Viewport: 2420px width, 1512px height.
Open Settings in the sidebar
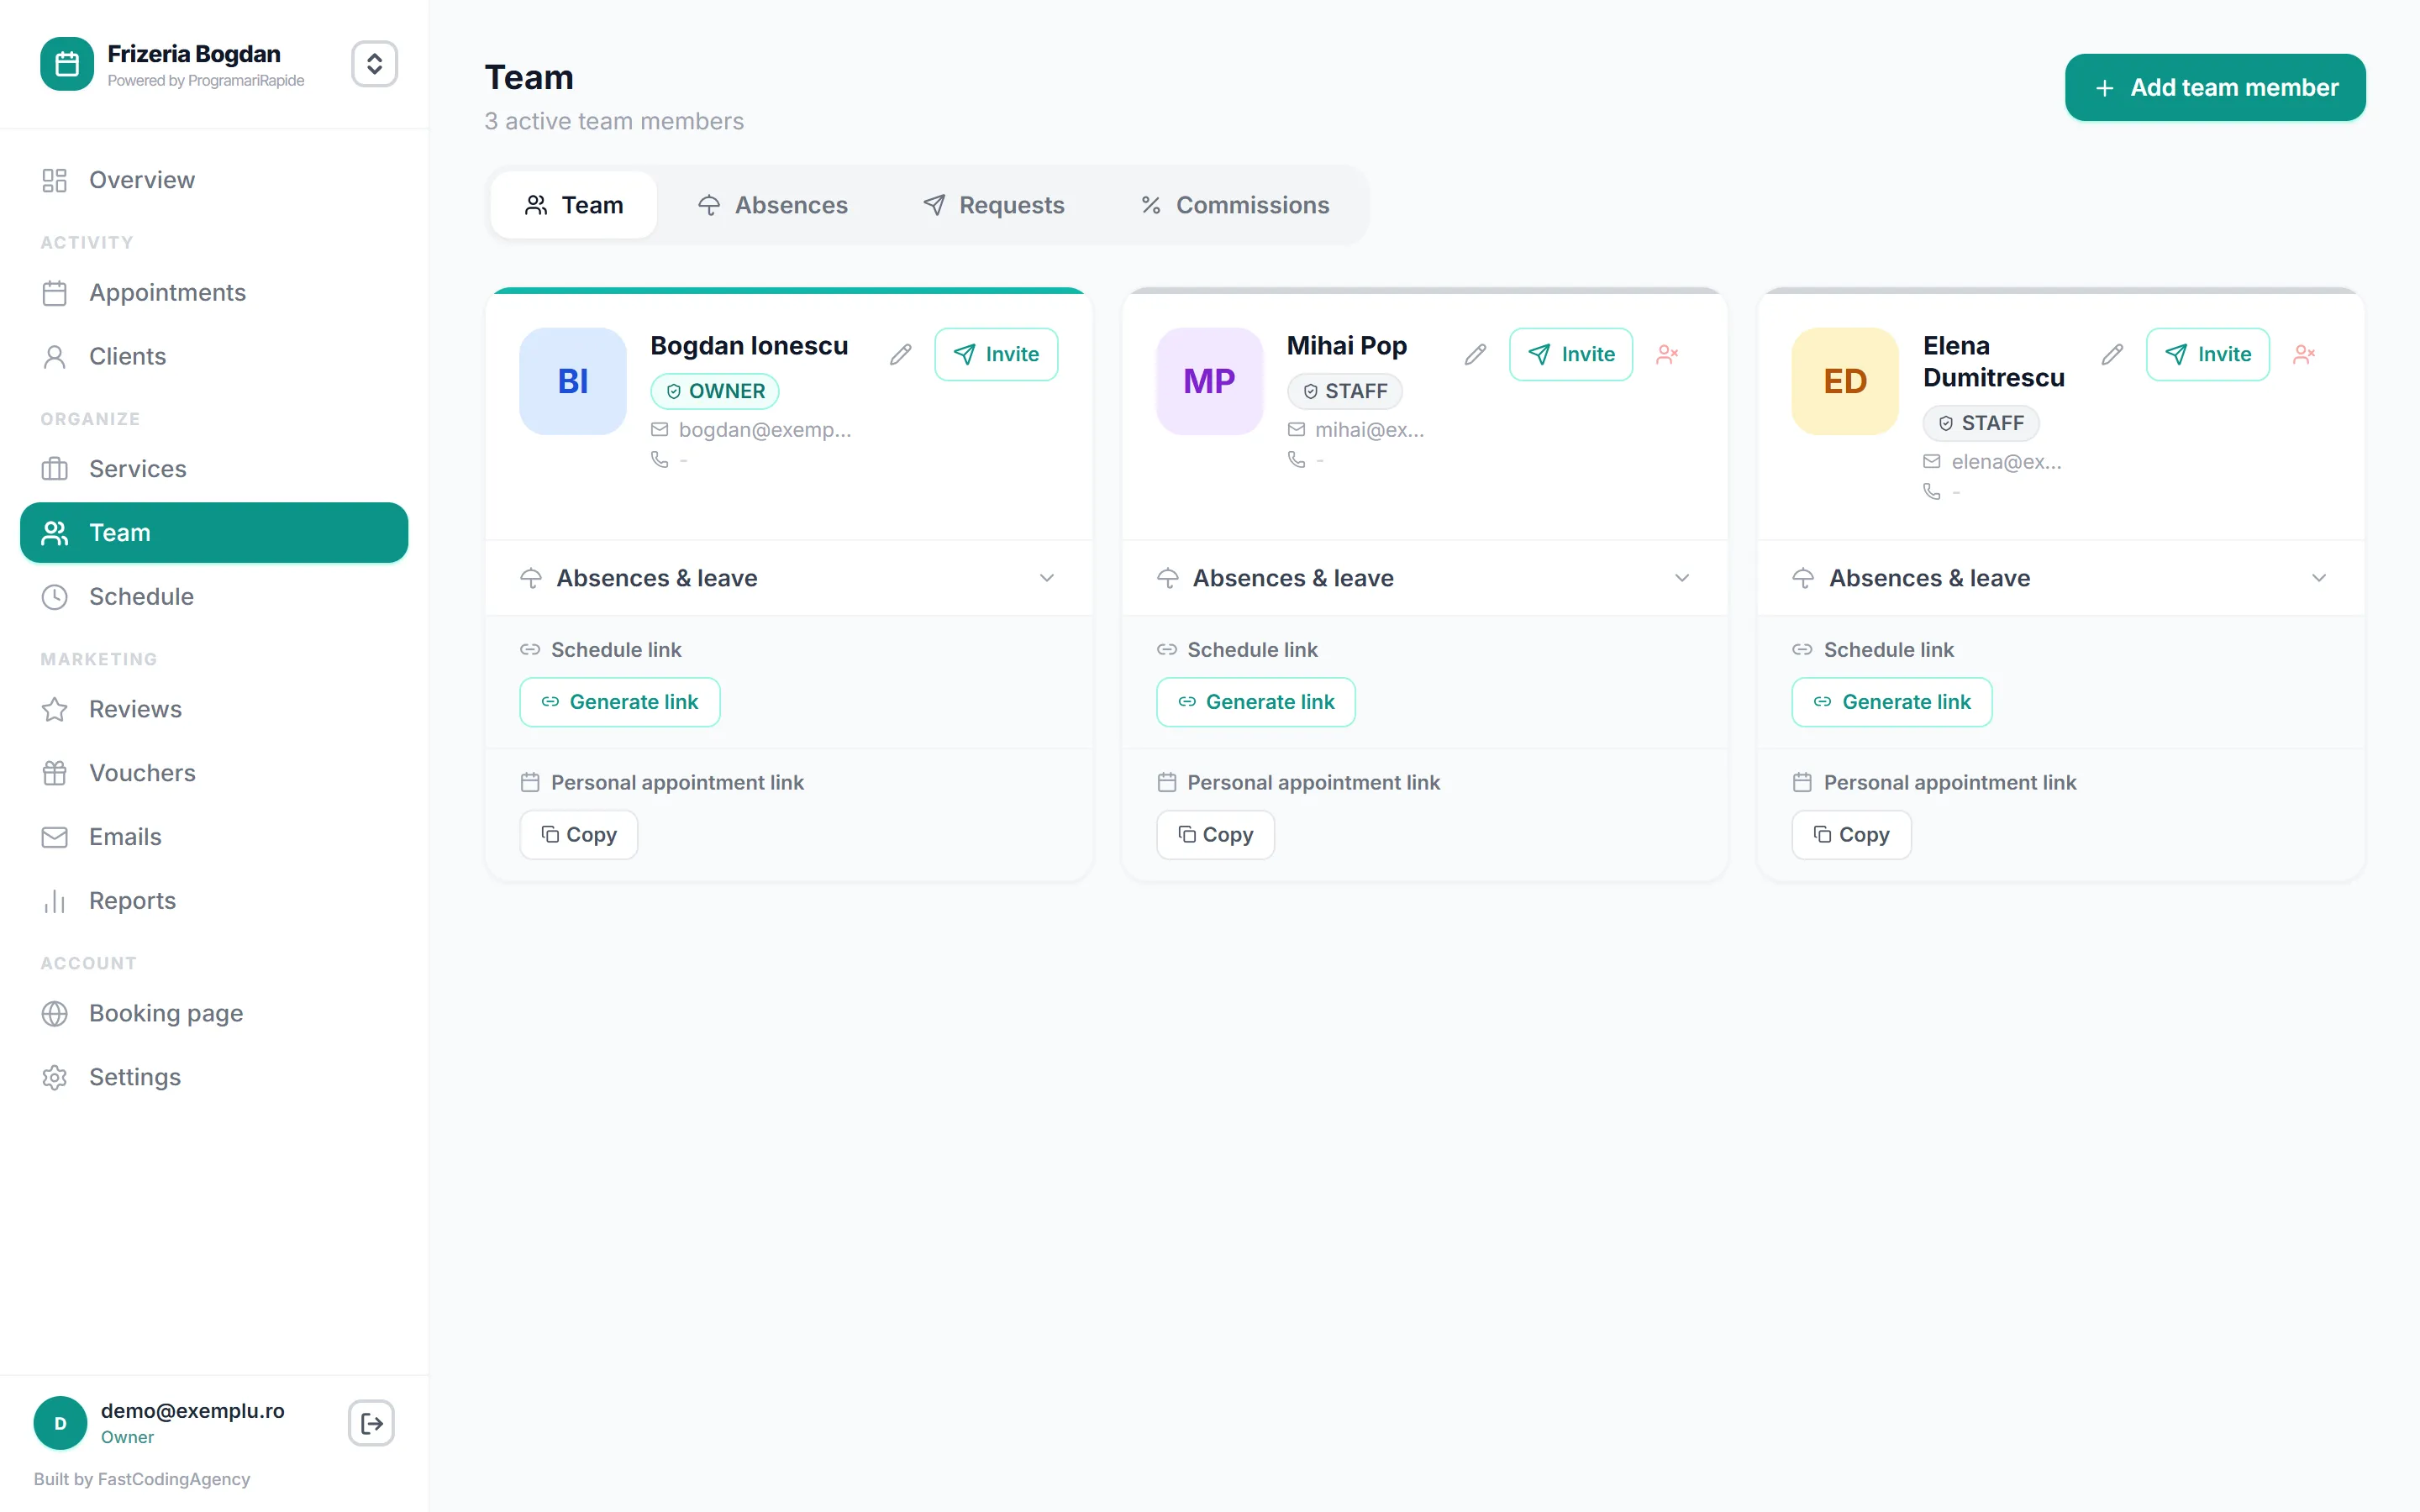tap(214, 1077)
